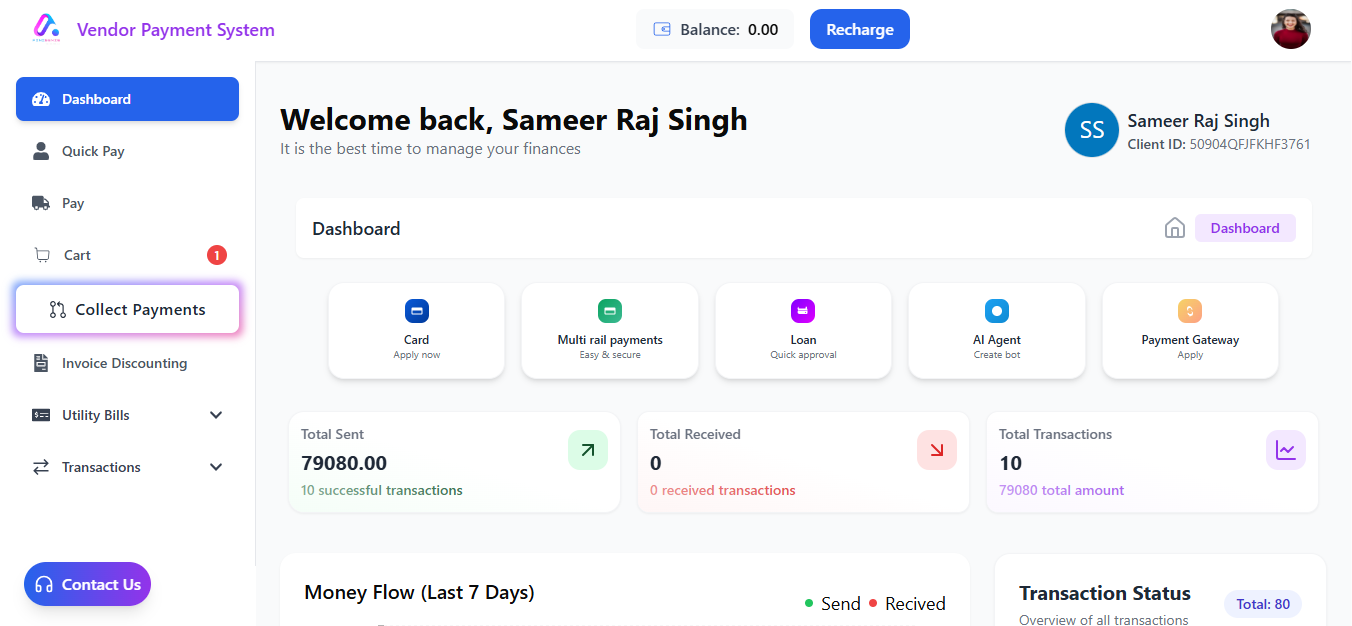Go to Invoice Discounting in sidebar
The image size is (1352, 626).
(124, 363)
